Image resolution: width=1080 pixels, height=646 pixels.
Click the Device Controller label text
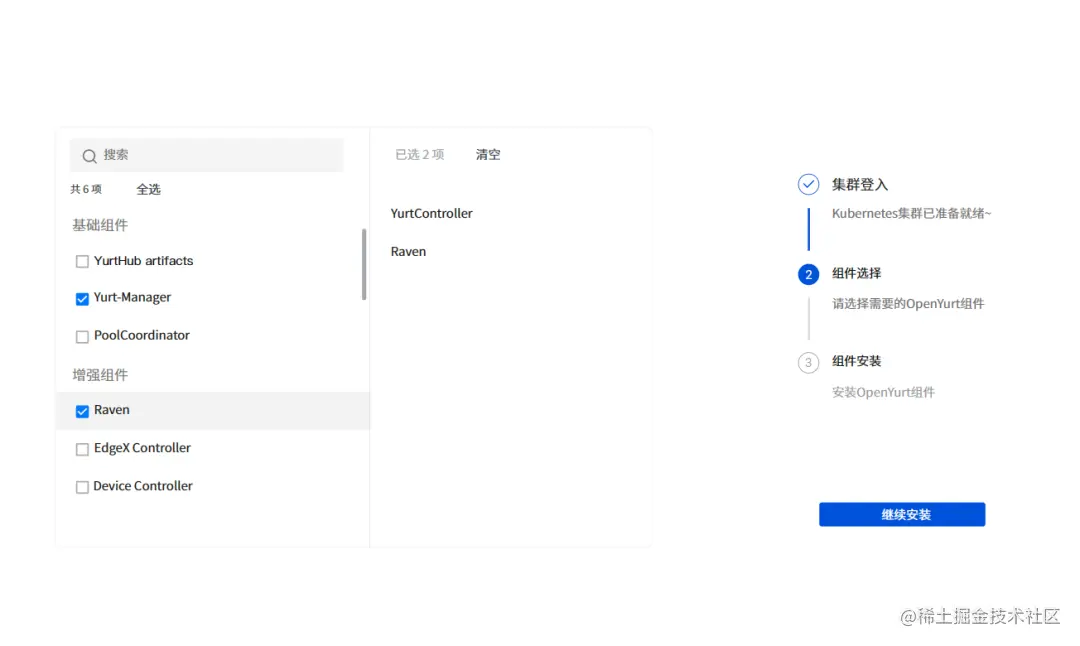pyautogui.click(x=143, y=486)
